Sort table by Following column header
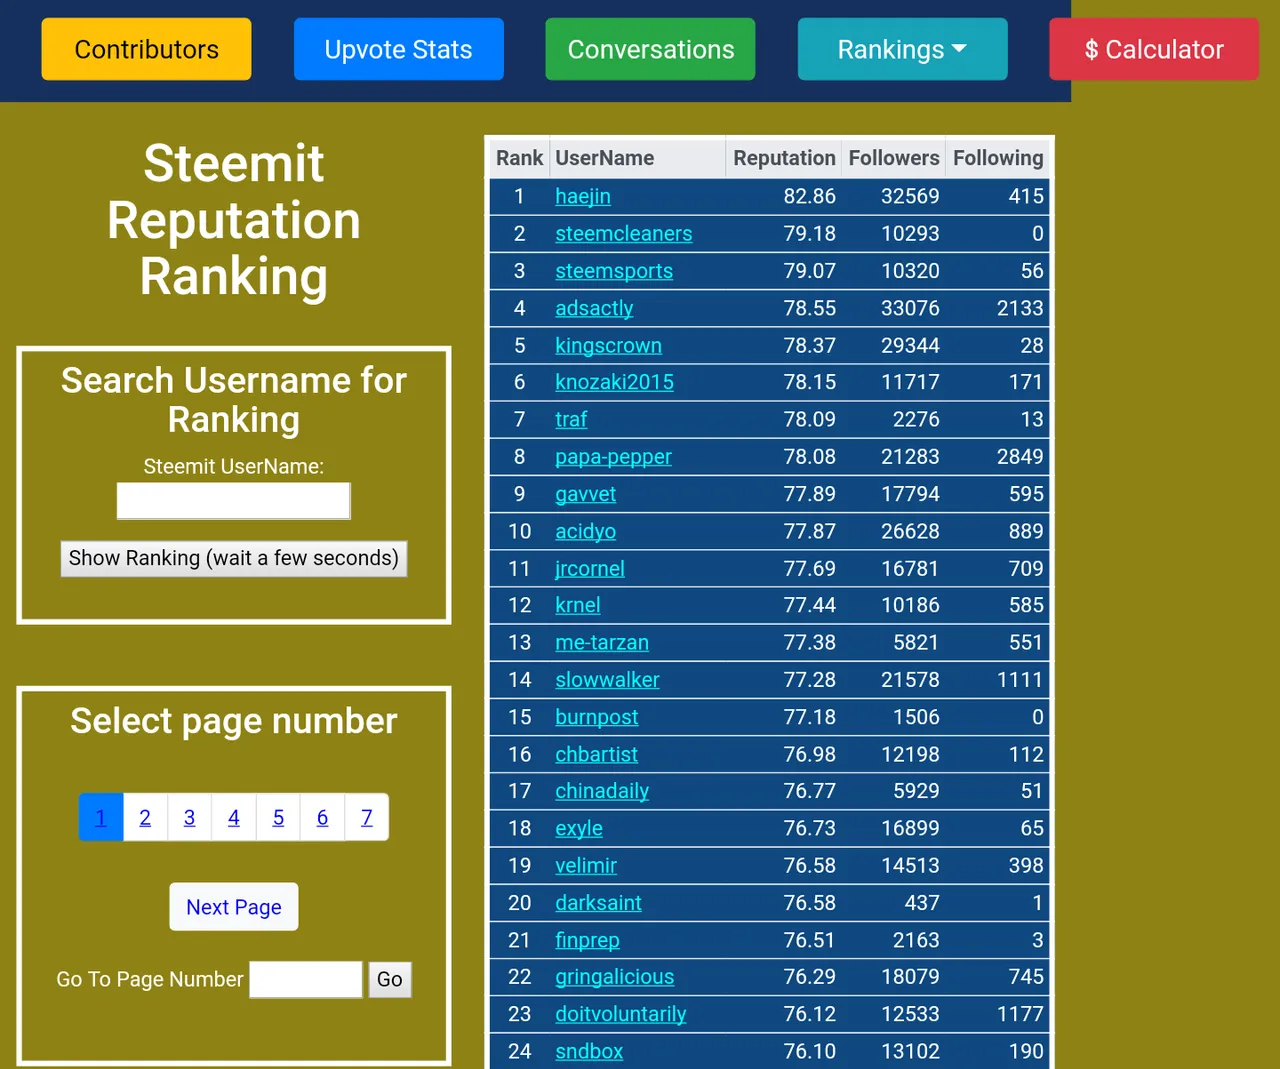 (x=998, y=158)
